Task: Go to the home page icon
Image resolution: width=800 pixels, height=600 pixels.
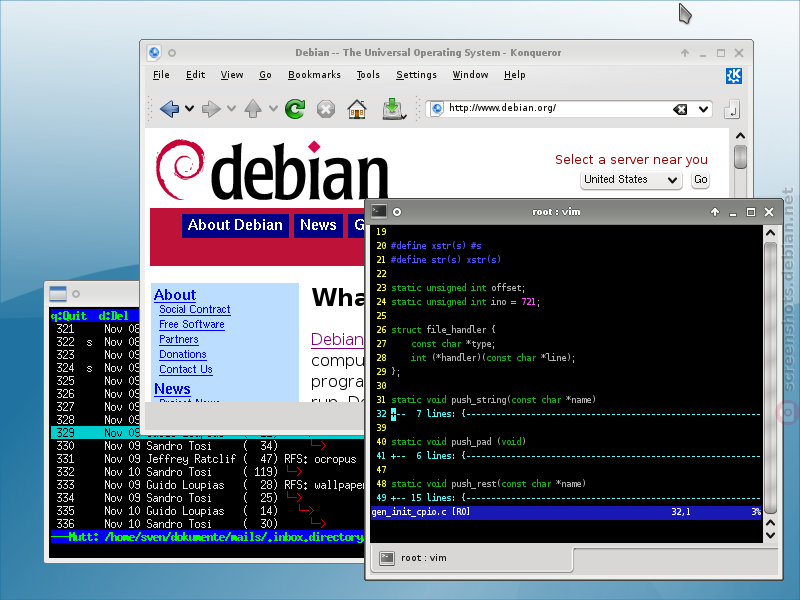Action: click(x=357, y=109)
